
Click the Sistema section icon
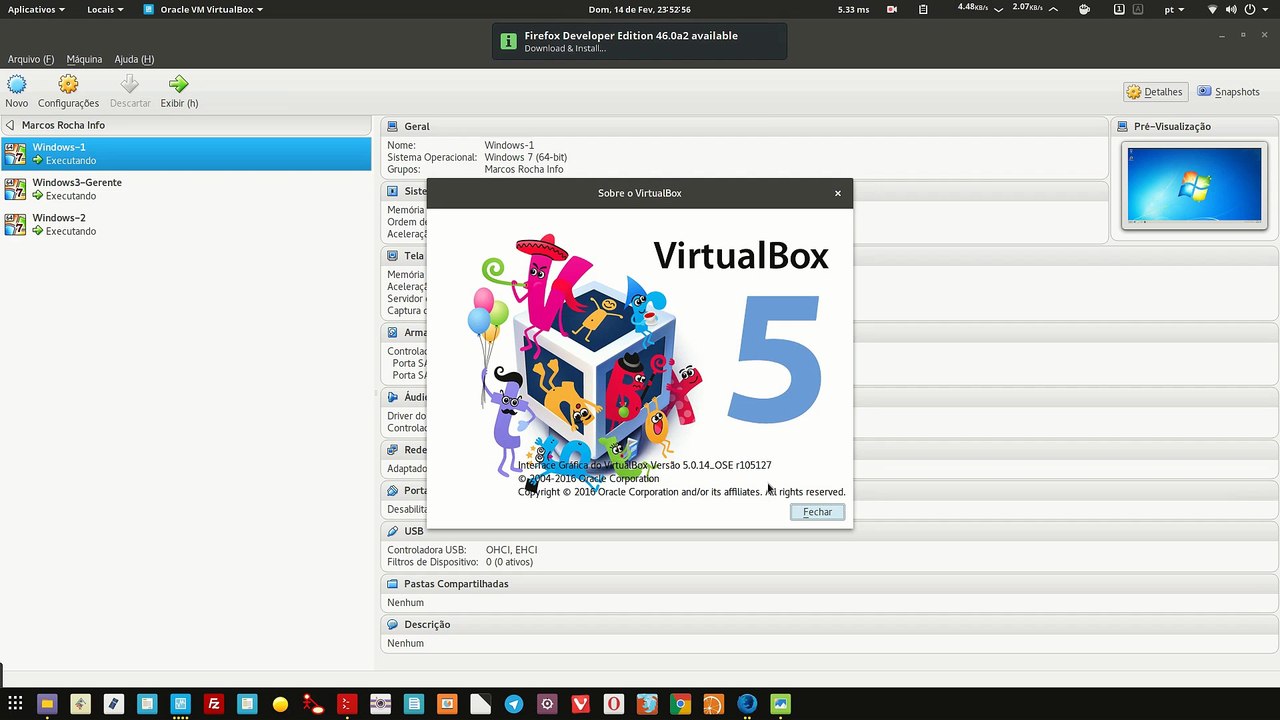pyautogui.click(x=393, y=190)
